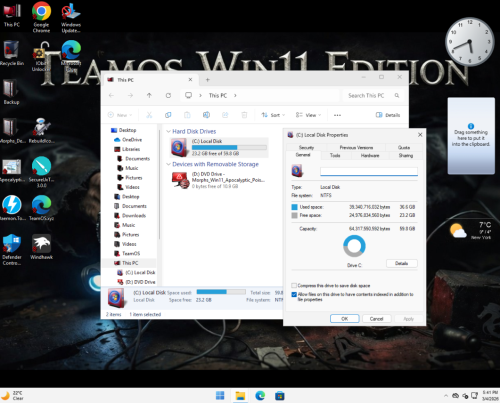Viewport: 500px width, 403px height.
Task: Click the Cut scissors icon in Explorer toolbar
Action: [149, 115]
